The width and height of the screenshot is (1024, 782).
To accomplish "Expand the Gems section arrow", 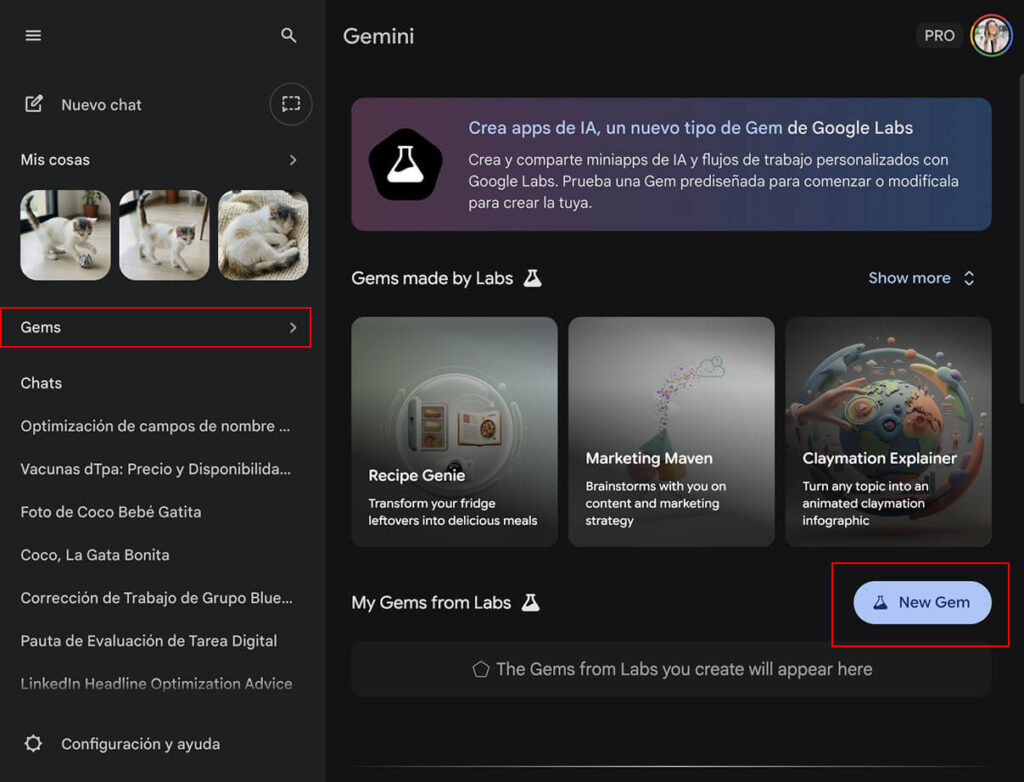I will [x=293, y=327].
